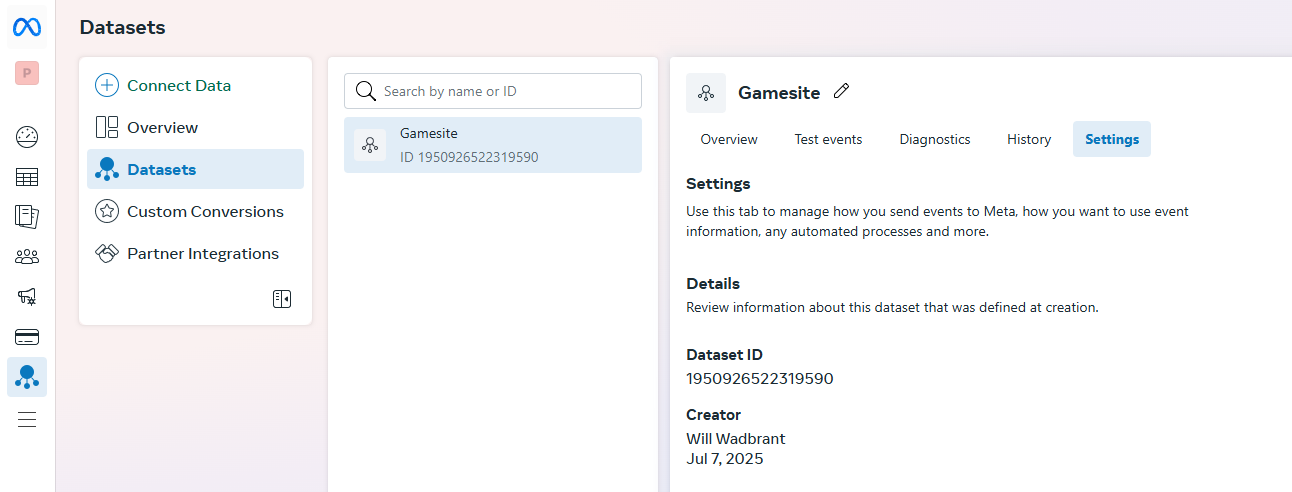1292x492 pixels.
Task: Switch to the dataset Overview tab
Action: pyautogui.click(x=729, y=139)
